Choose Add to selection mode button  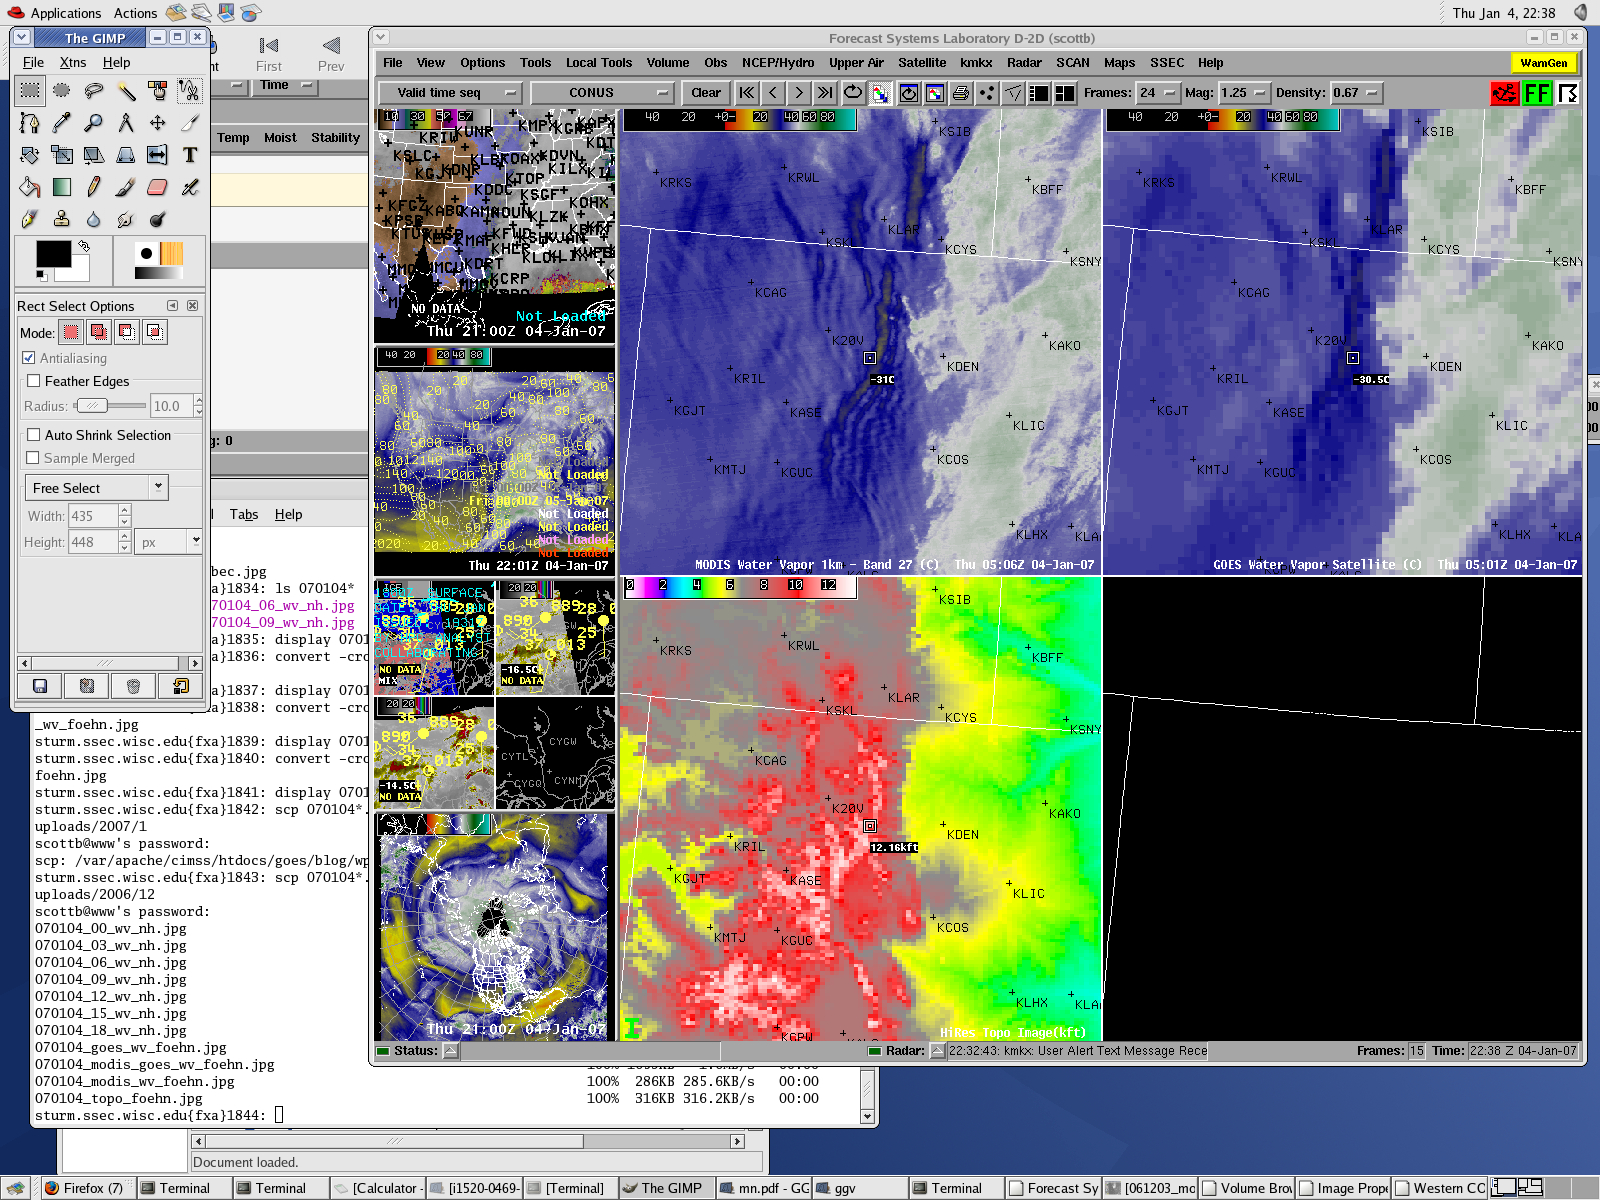(99, 332)
